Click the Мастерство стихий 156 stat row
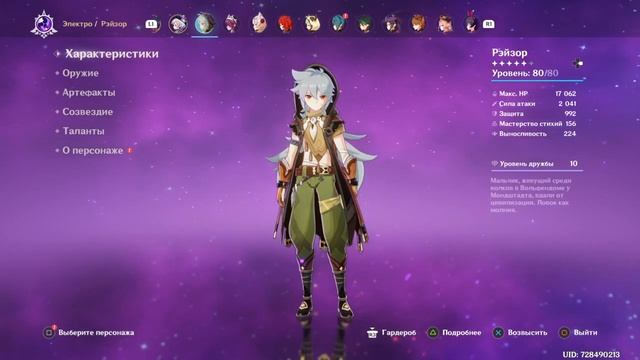 pyautogui.click(x=534, y=124)
